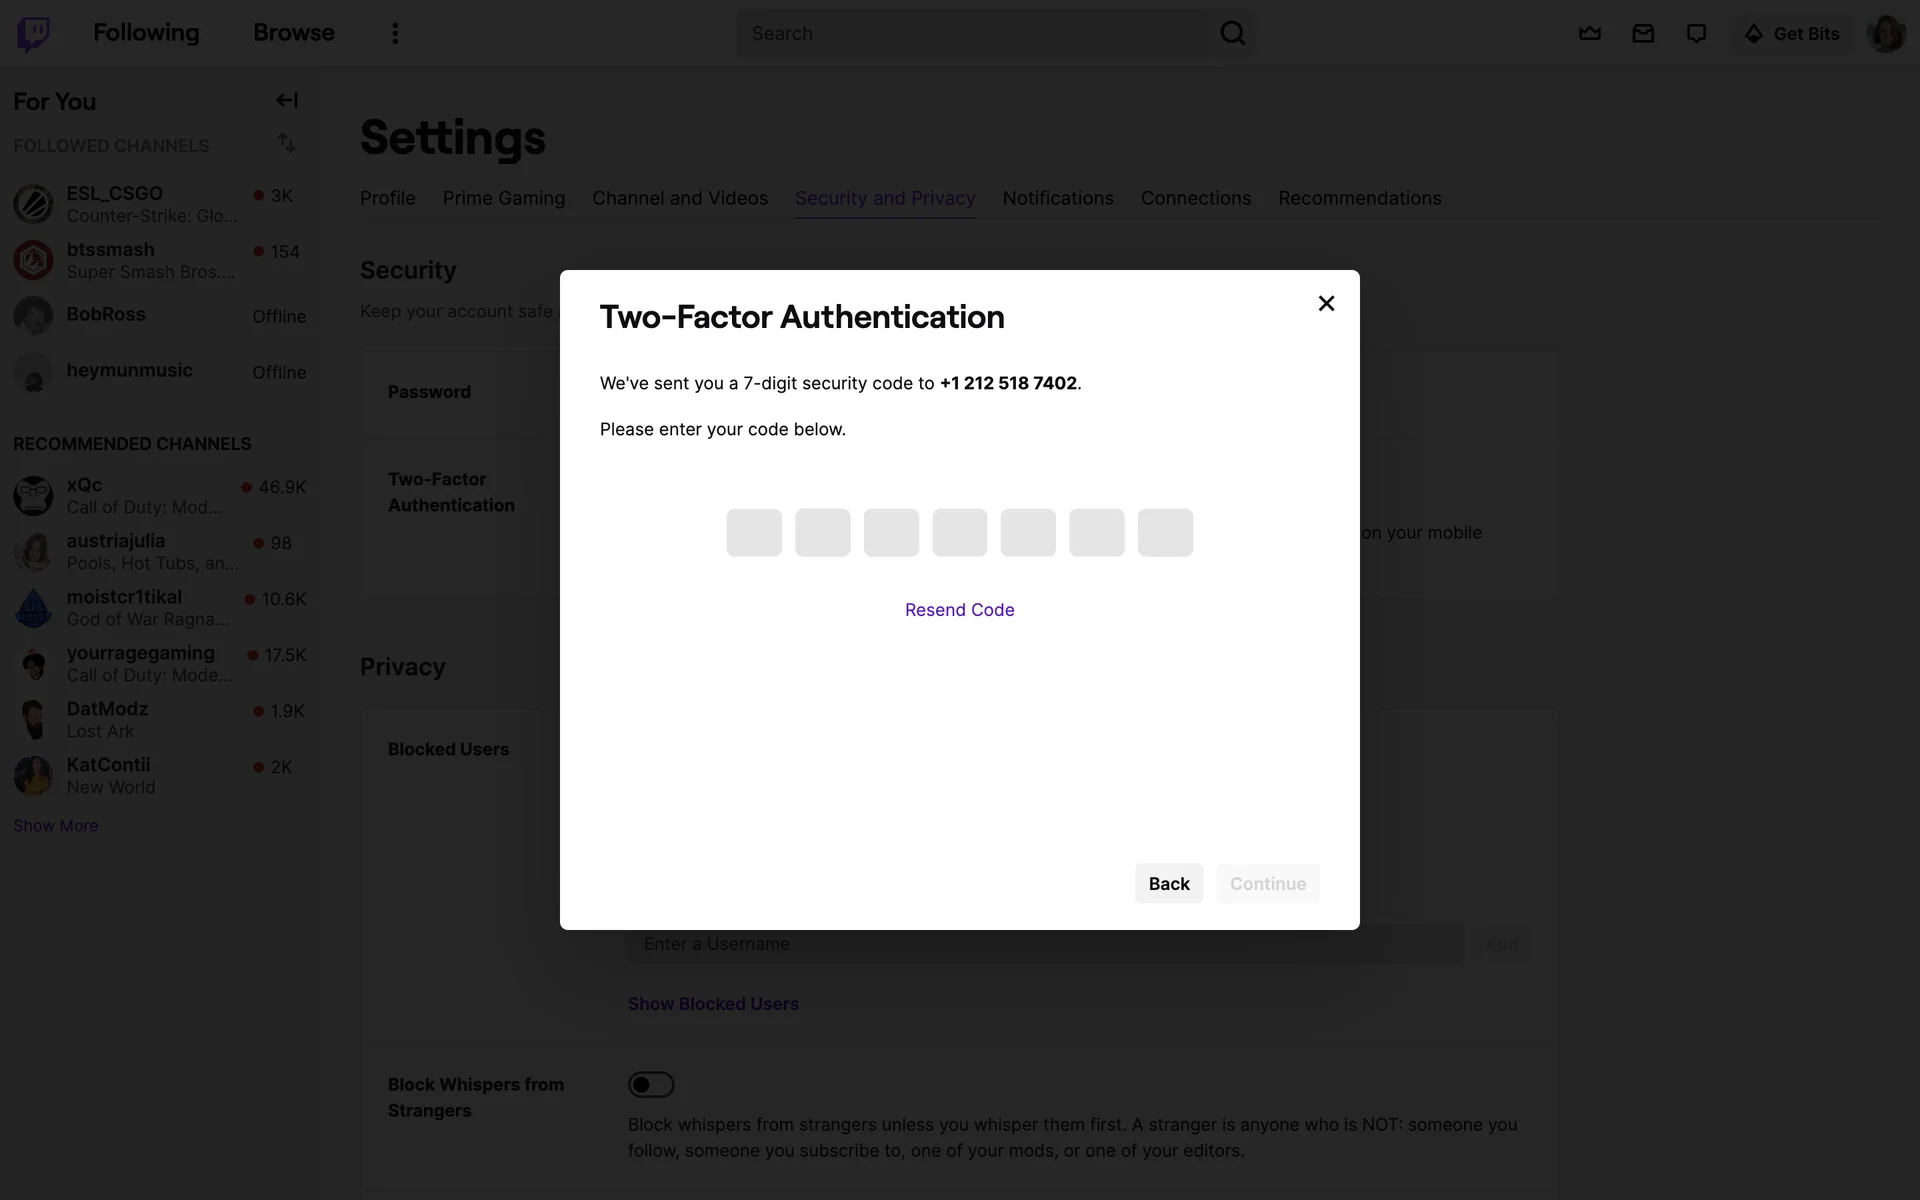Click the sort followed channels icon
This screenshot has height=1200, width=1920.
click(287, 144)
